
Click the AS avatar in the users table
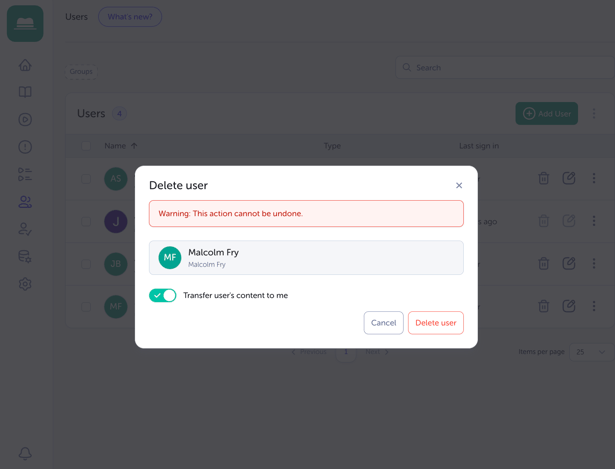(x=116, y=179)
